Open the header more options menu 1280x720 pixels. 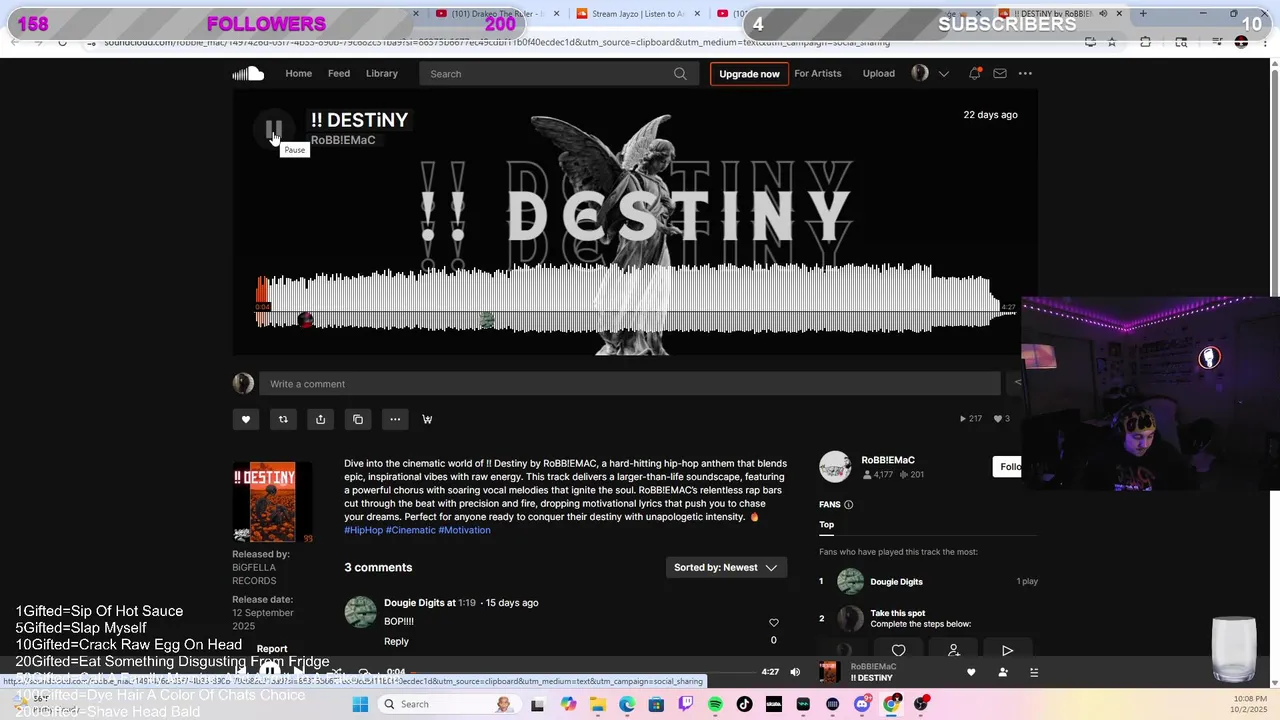tap(1025, 73)
